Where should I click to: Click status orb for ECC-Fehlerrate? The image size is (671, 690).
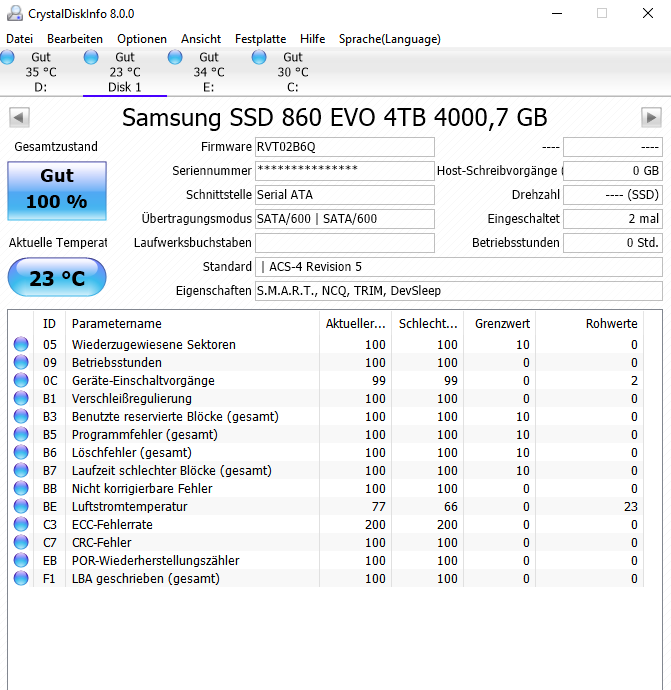coord(21,525)
